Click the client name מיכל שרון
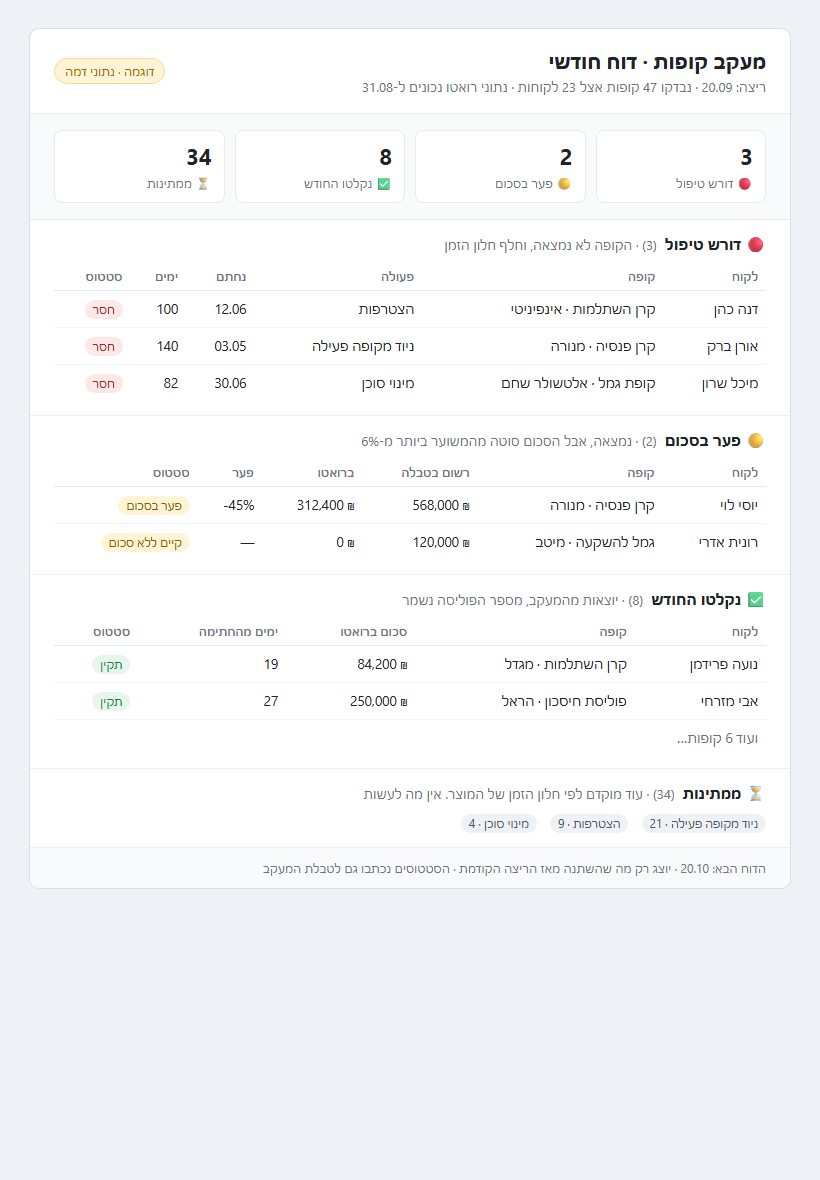The width and height of the screenshot is (820, 1180). 730,383
